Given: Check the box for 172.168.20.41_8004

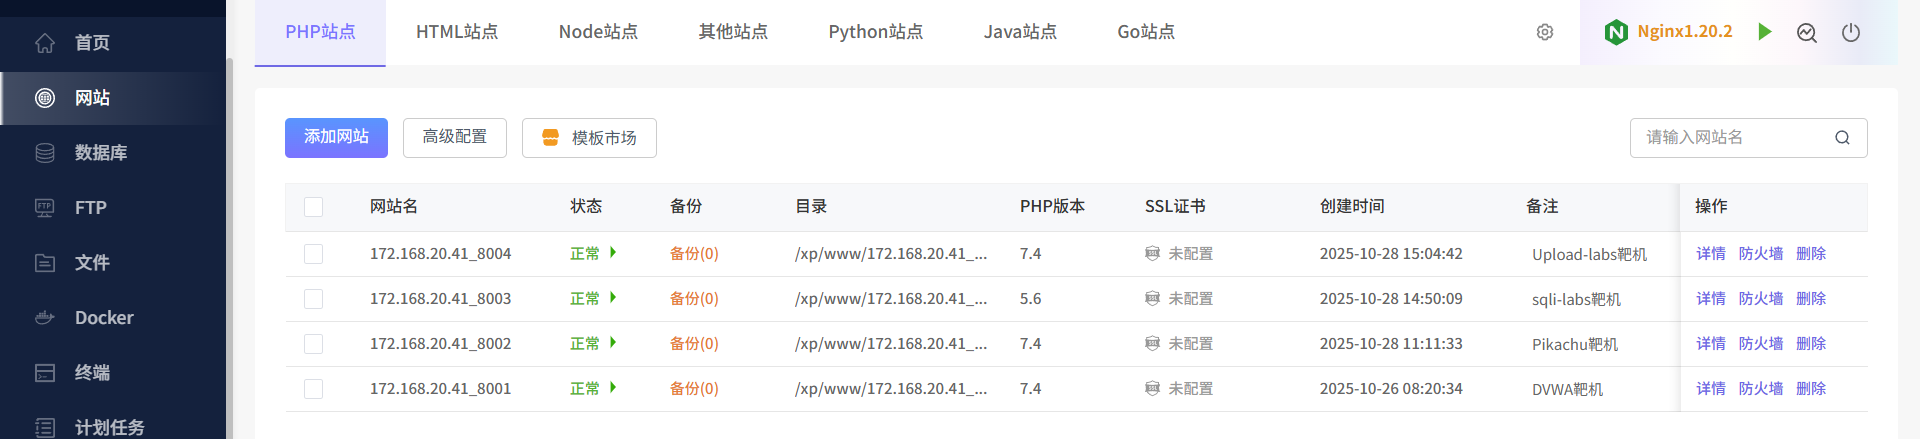Looking at the screenshot, I should [314, 254].
